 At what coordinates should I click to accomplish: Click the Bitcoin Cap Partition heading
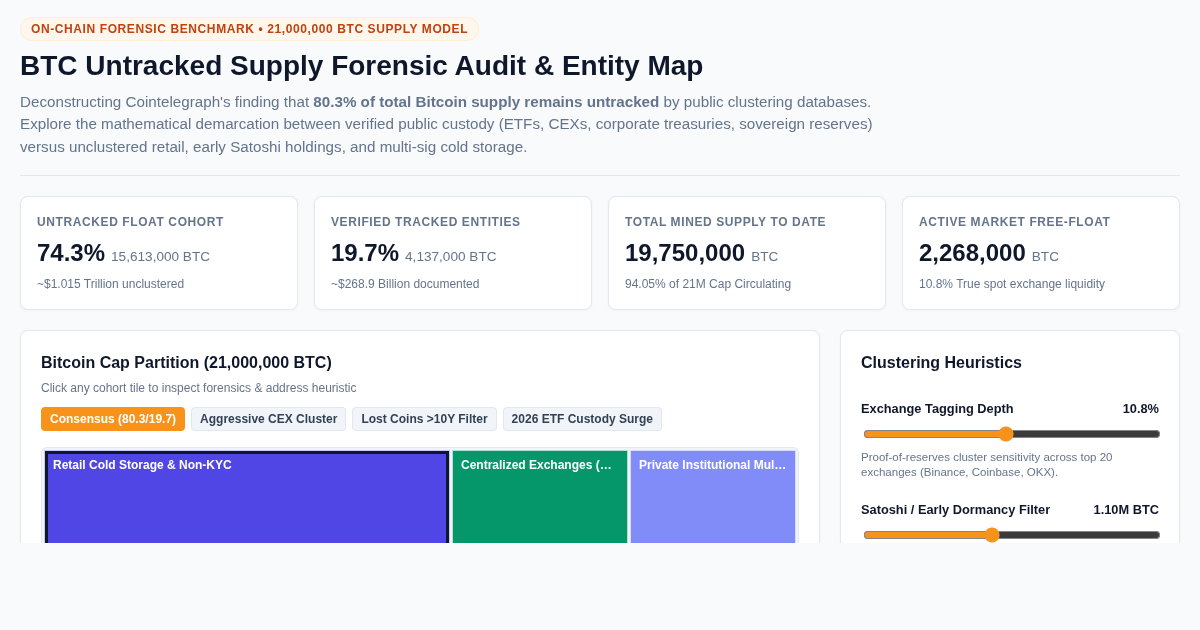pos(186,363)
